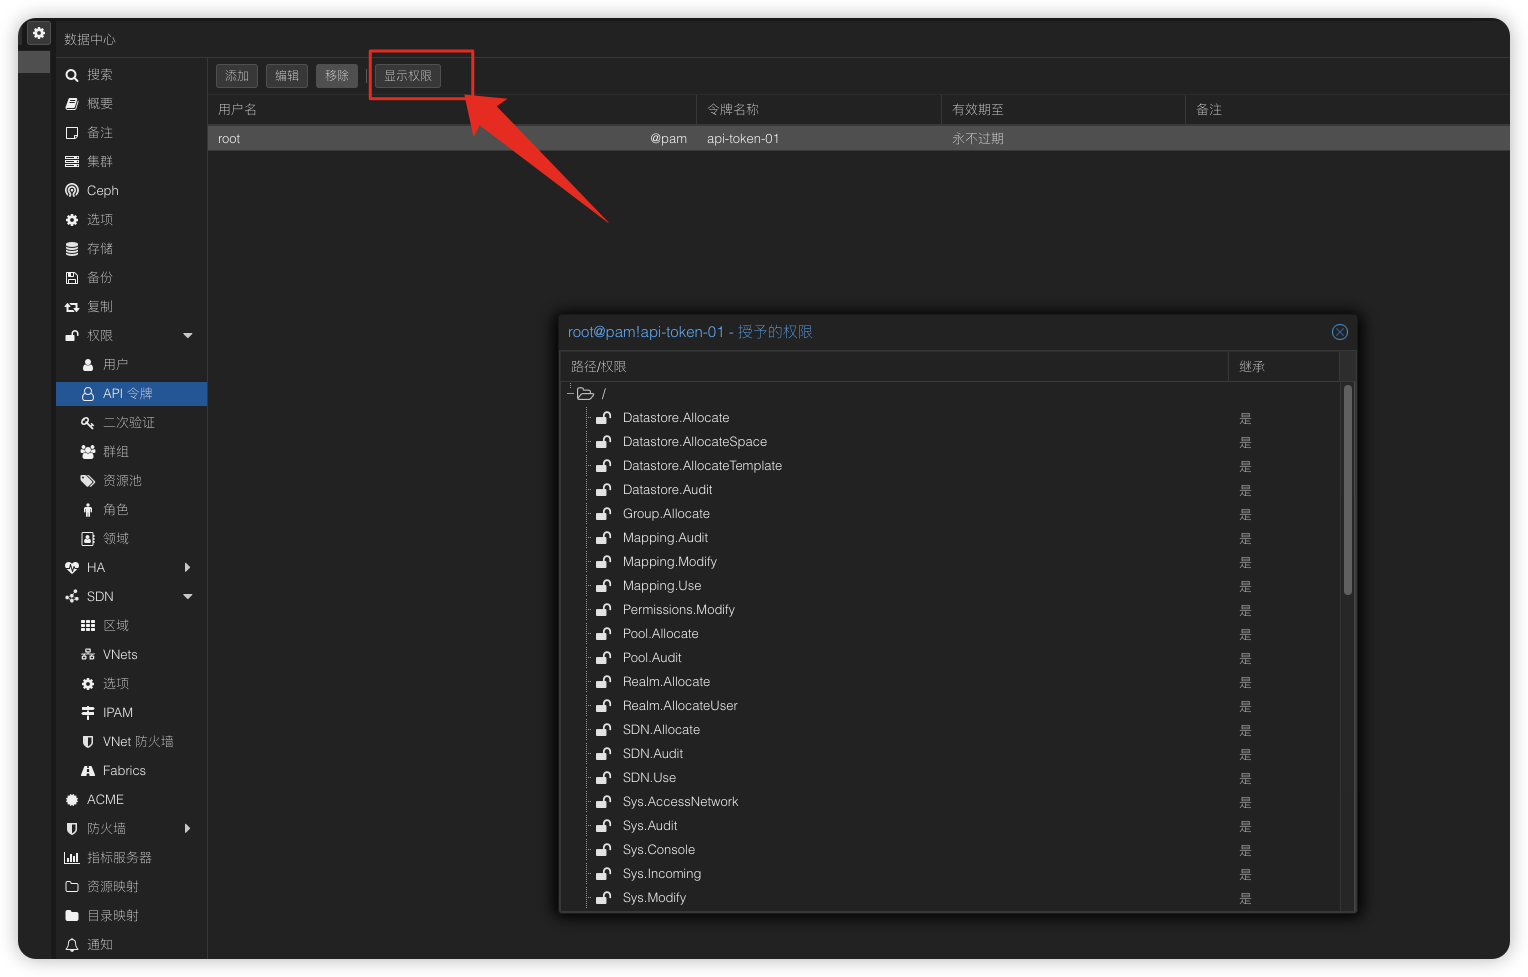Click the HA heartbeat icon
The width and height of the screenshot is (1528, 977).
point(72,568)
